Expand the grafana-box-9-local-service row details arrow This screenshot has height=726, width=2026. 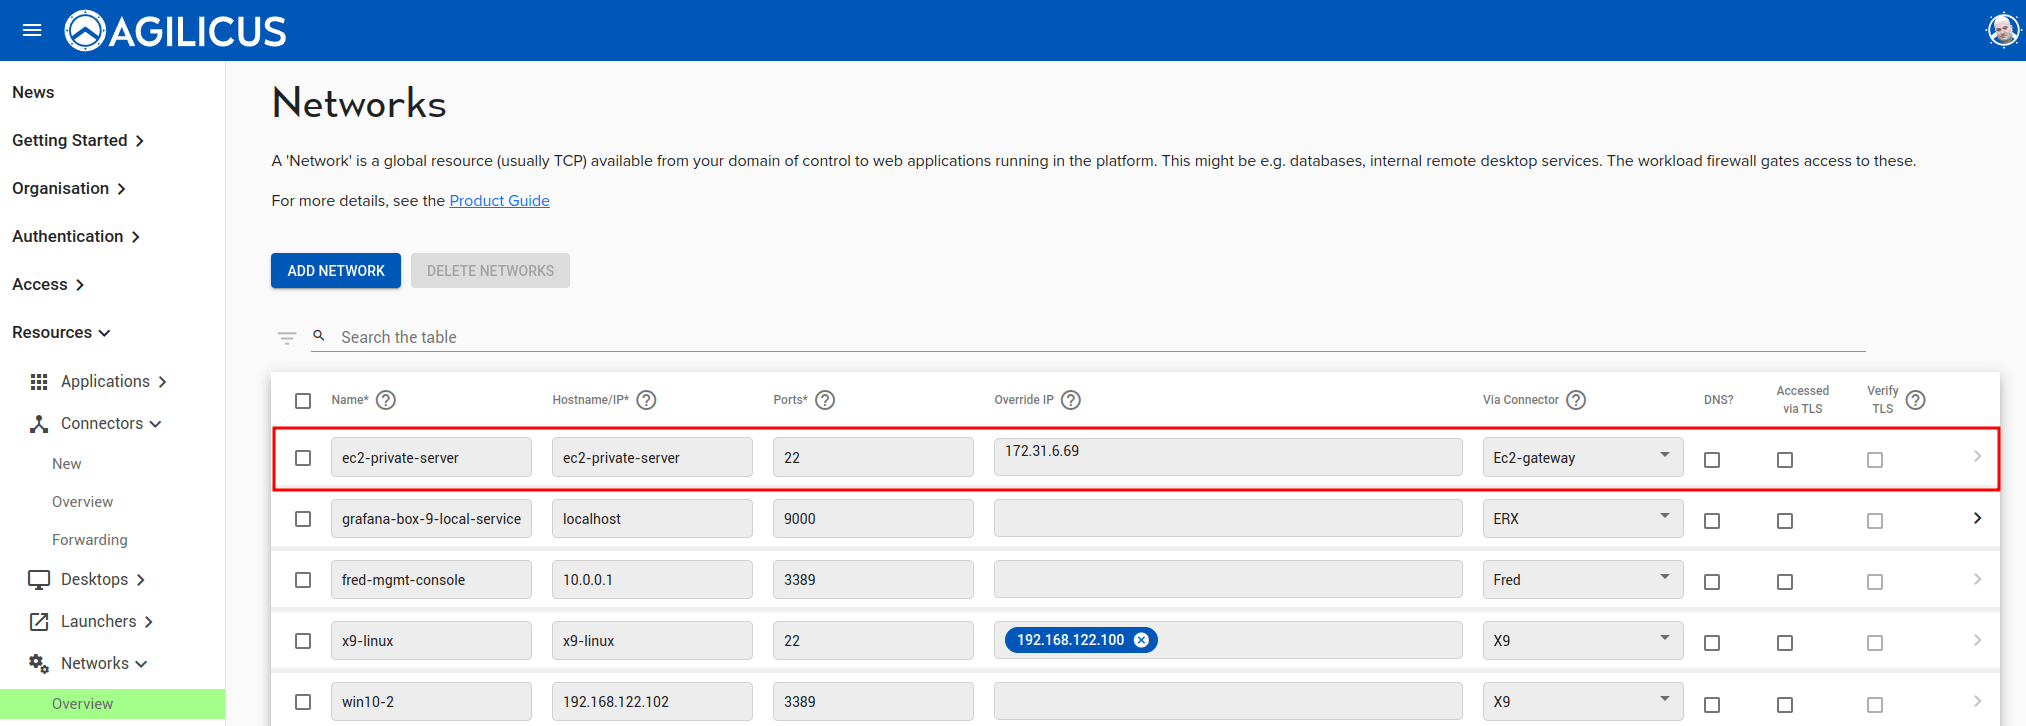pos(1977,518)
